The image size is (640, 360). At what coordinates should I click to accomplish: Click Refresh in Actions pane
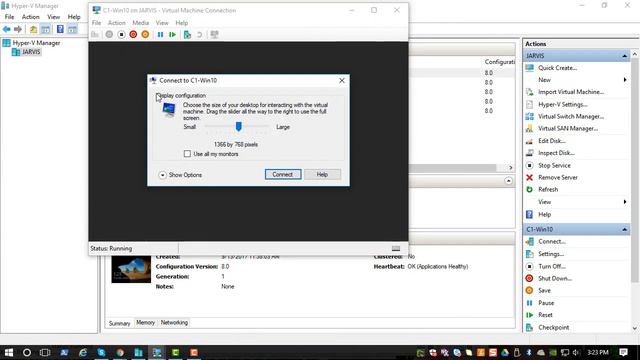pos(548,189)
